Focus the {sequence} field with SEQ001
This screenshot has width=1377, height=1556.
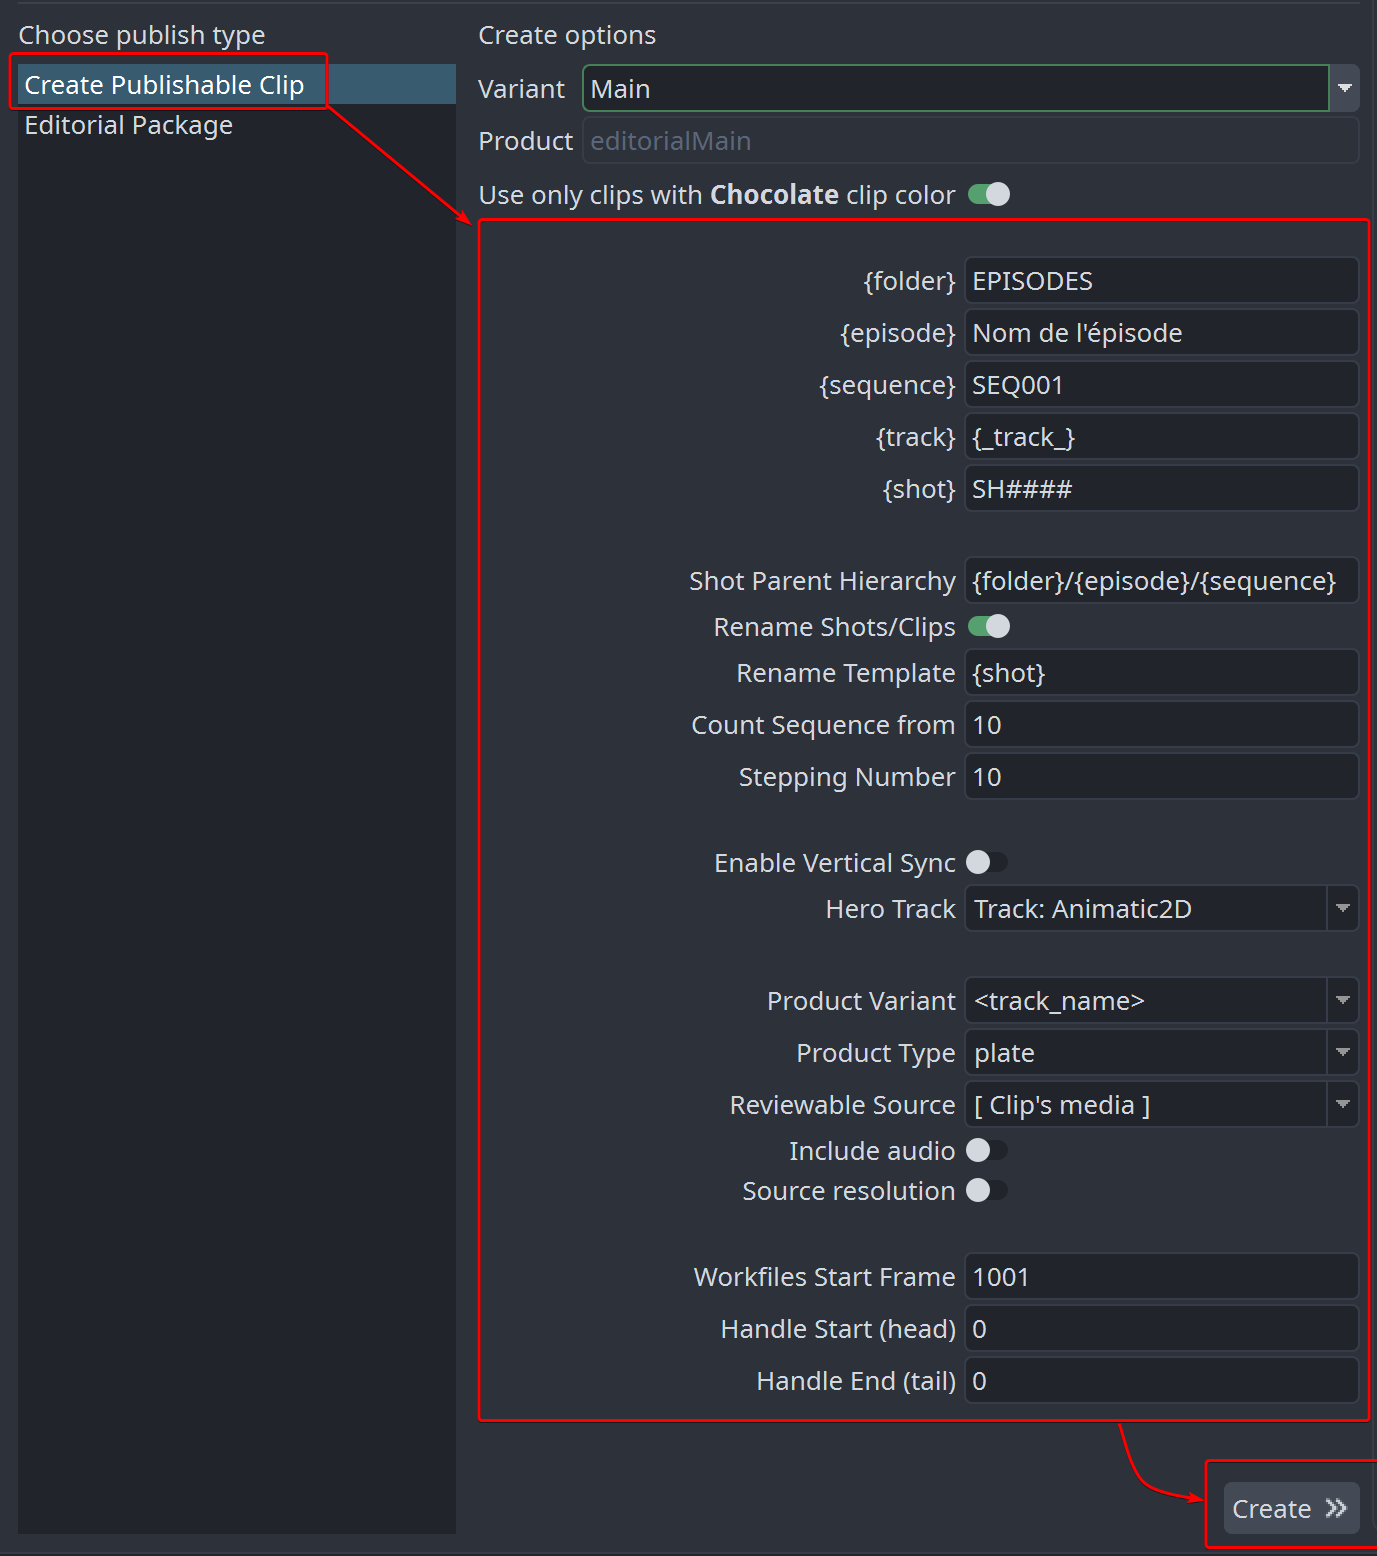tap(1160, 385)
